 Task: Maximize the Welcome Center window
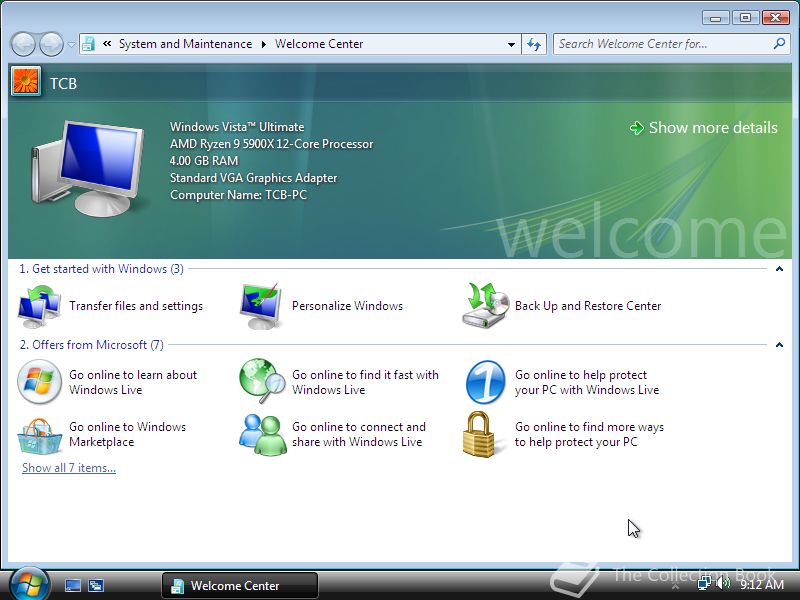[745, 18]
